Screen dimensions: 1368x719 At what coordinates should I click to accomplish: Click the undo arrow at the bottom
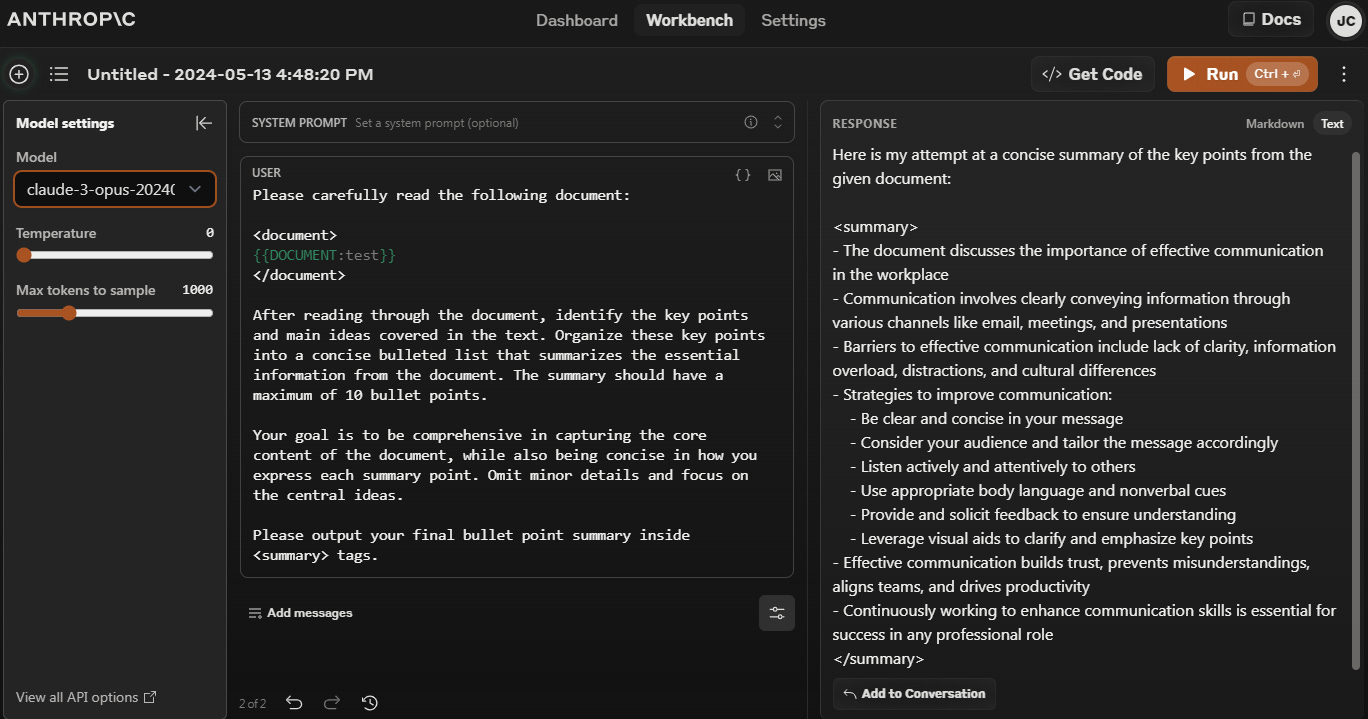[293, 703]
